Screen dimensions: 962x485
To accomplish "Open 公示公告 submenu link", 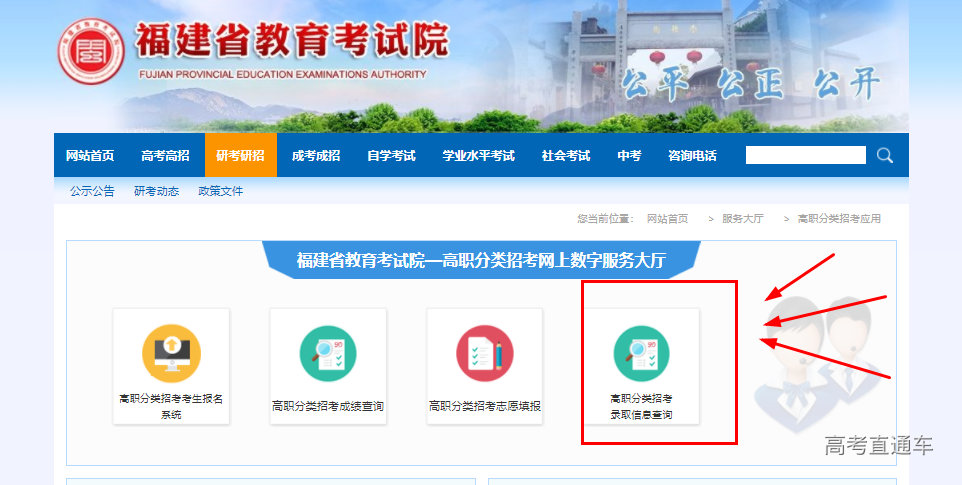I will point(92,191).
